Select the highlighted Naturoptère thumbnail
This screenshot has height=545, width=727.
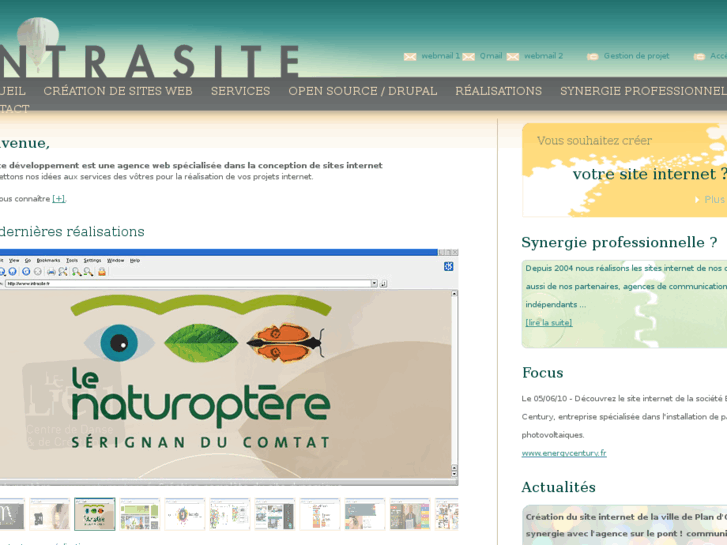click(x=95, y=514)
